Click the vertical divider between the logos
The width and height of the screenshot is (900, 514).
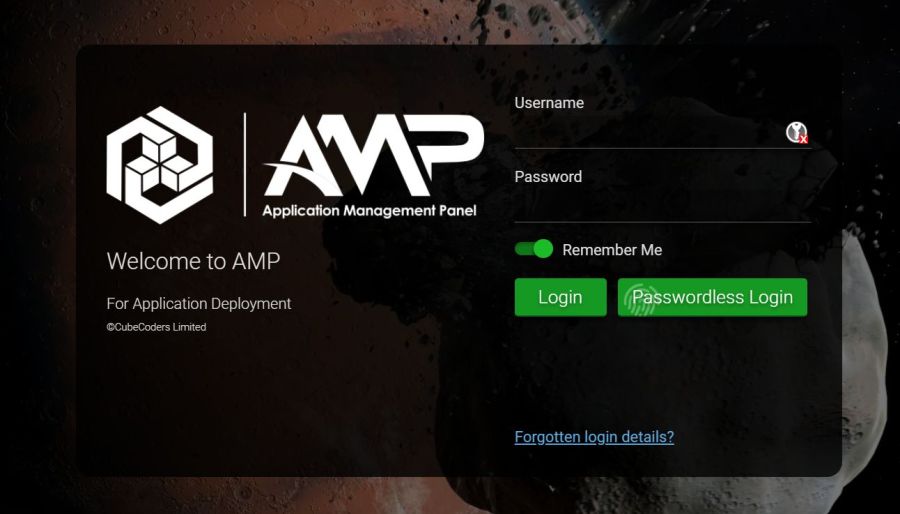point(245,165)
